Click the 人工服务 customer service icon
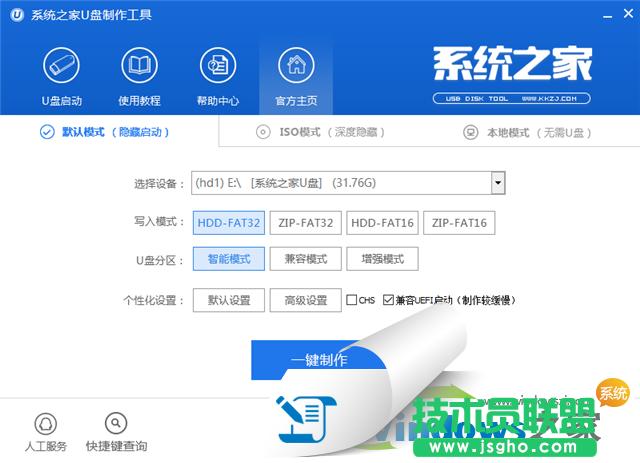Screen dimensions: 640x463 (x=44, y=425)
